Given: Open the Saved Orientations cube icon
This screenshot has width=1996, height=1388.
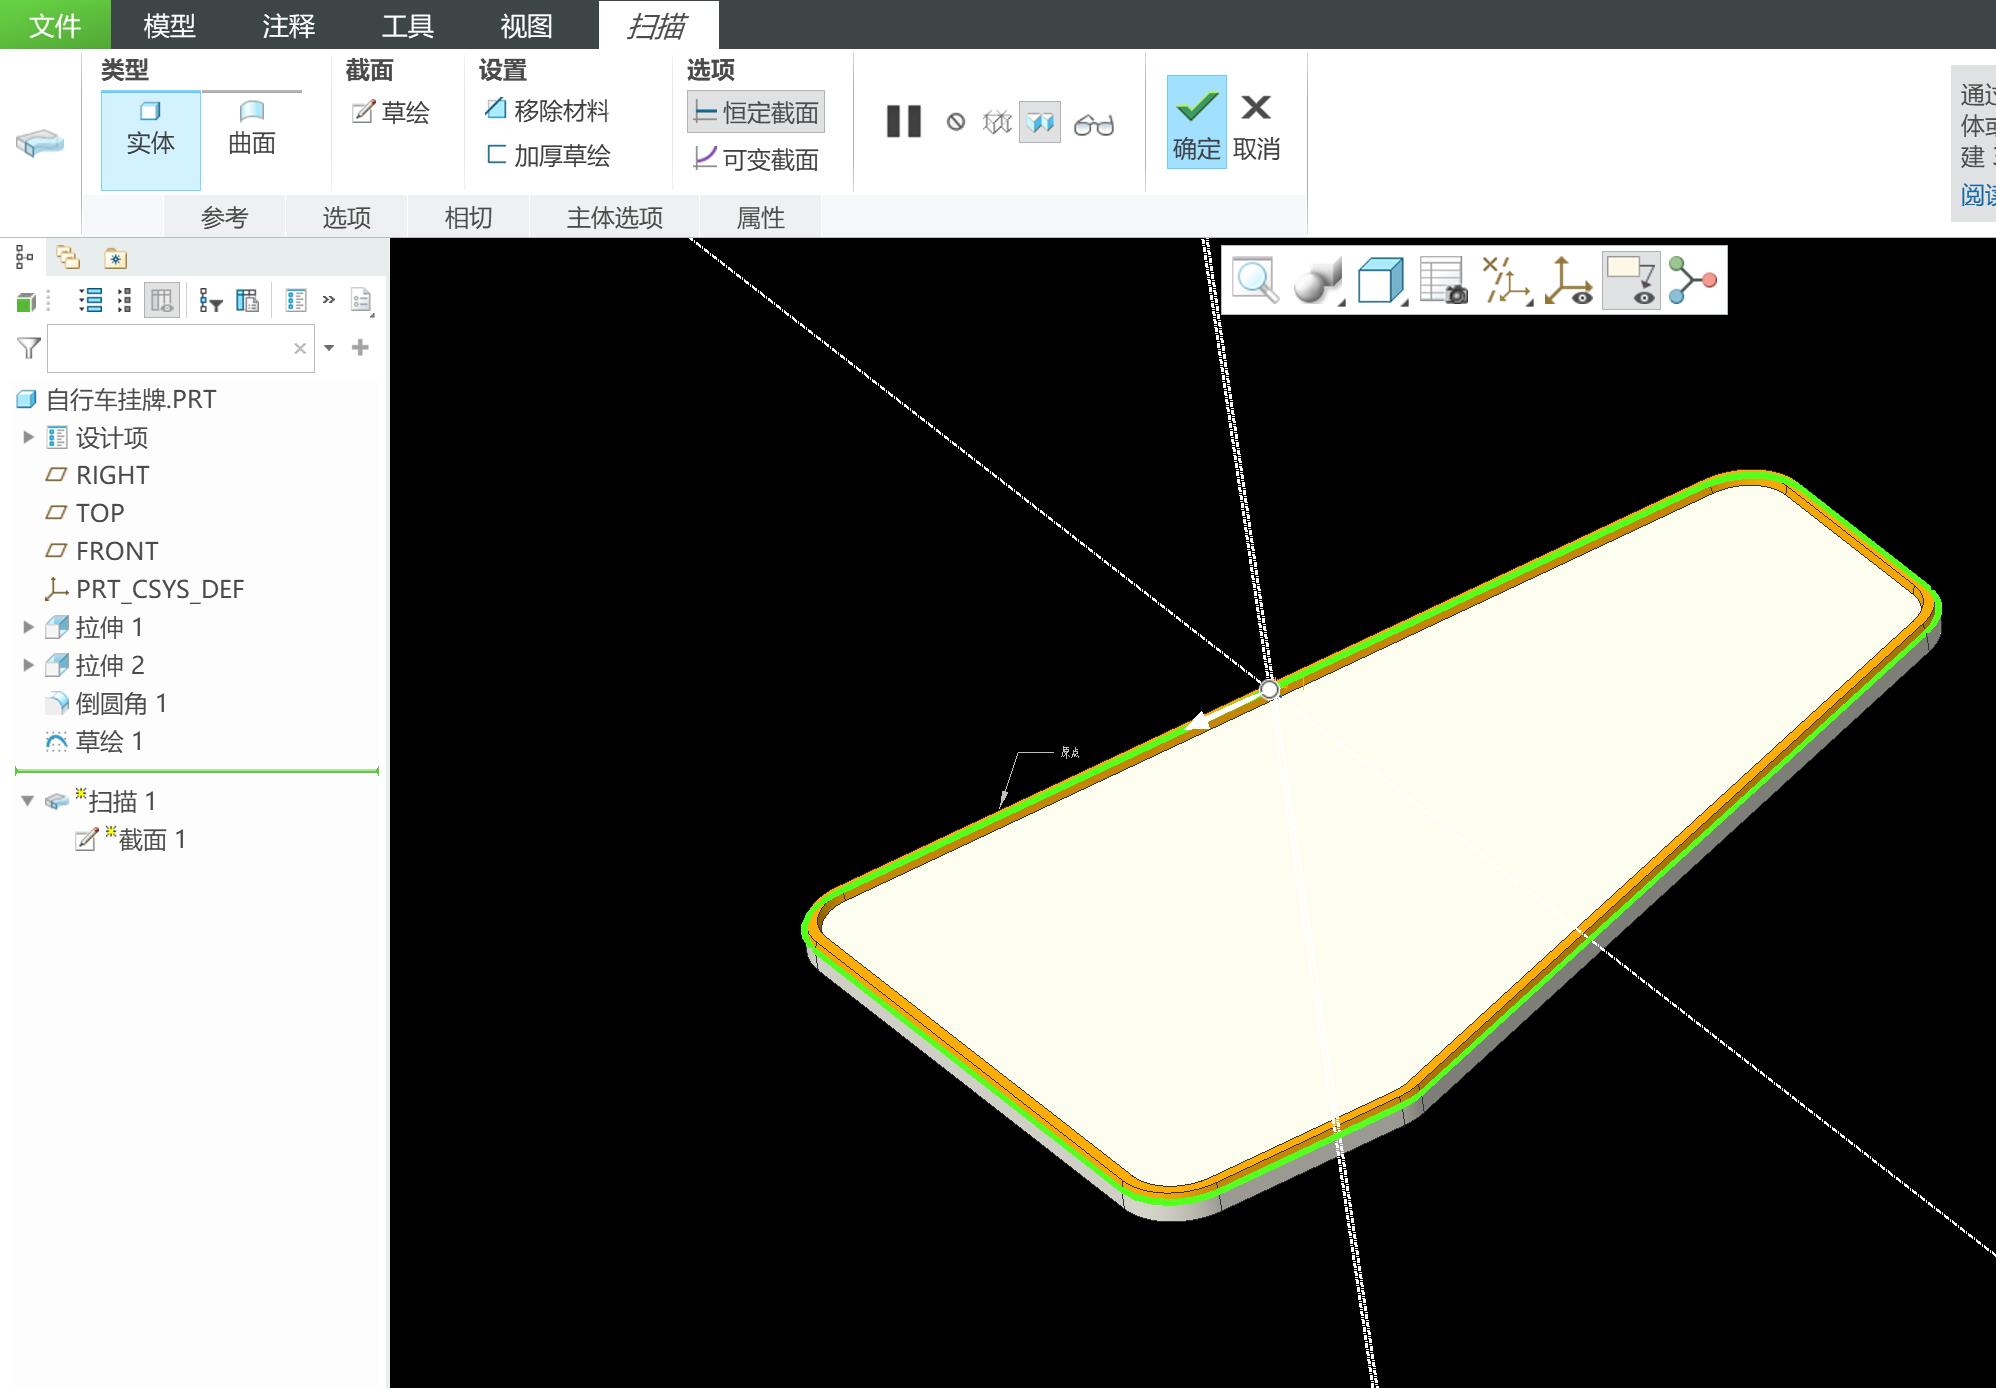Looking at the screenshot, I should click(x=1380, y=280).
